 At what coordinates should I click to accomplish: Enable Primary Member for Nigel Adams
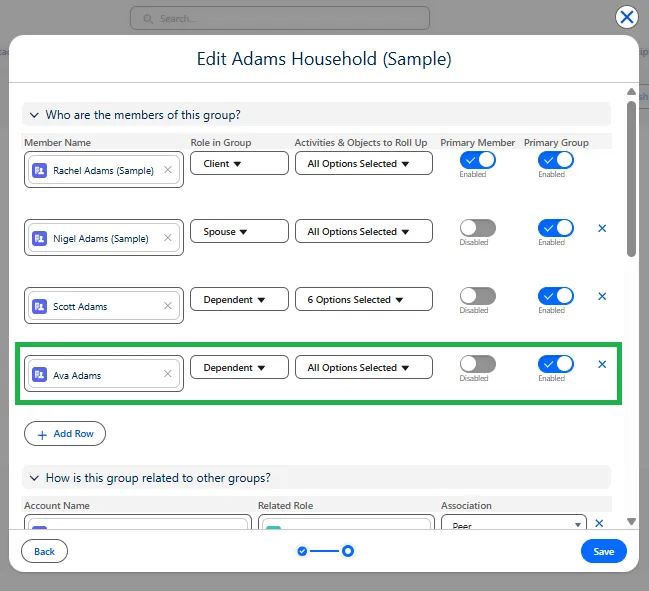point(478,228)
